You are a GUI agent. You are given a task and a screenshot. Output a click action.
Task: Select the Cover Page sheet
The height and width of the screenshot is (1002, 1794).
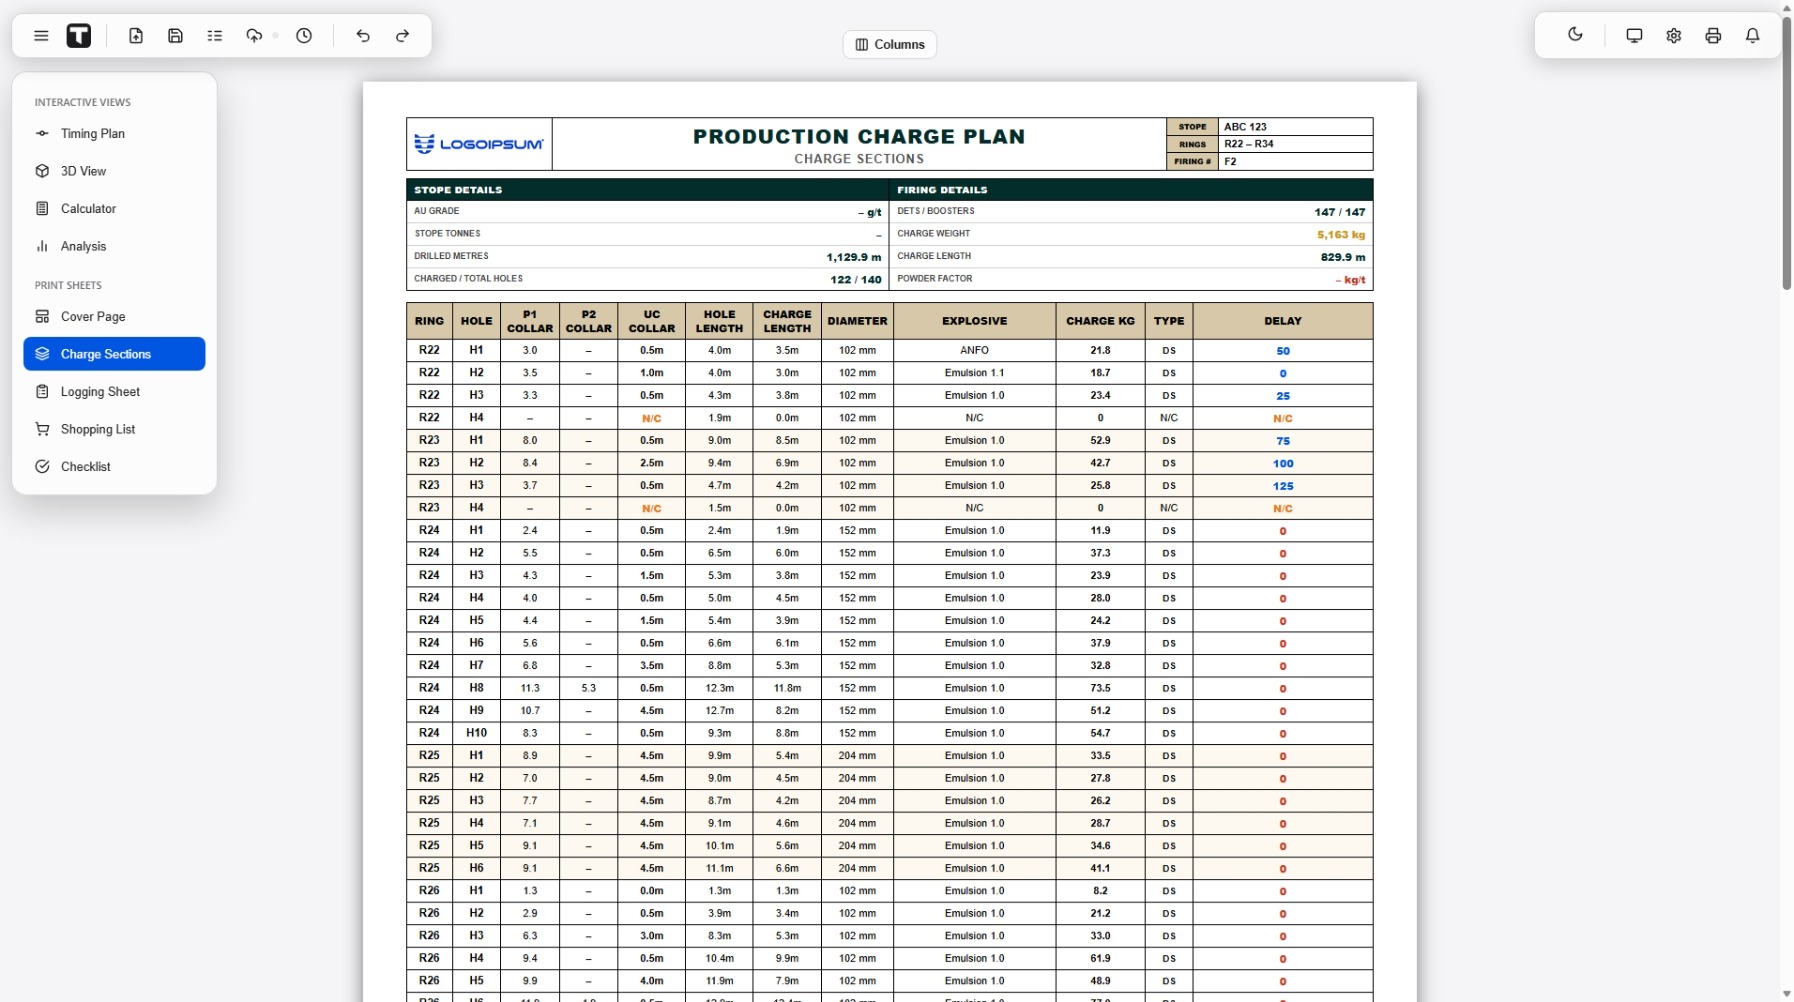[x=114, y=316]
